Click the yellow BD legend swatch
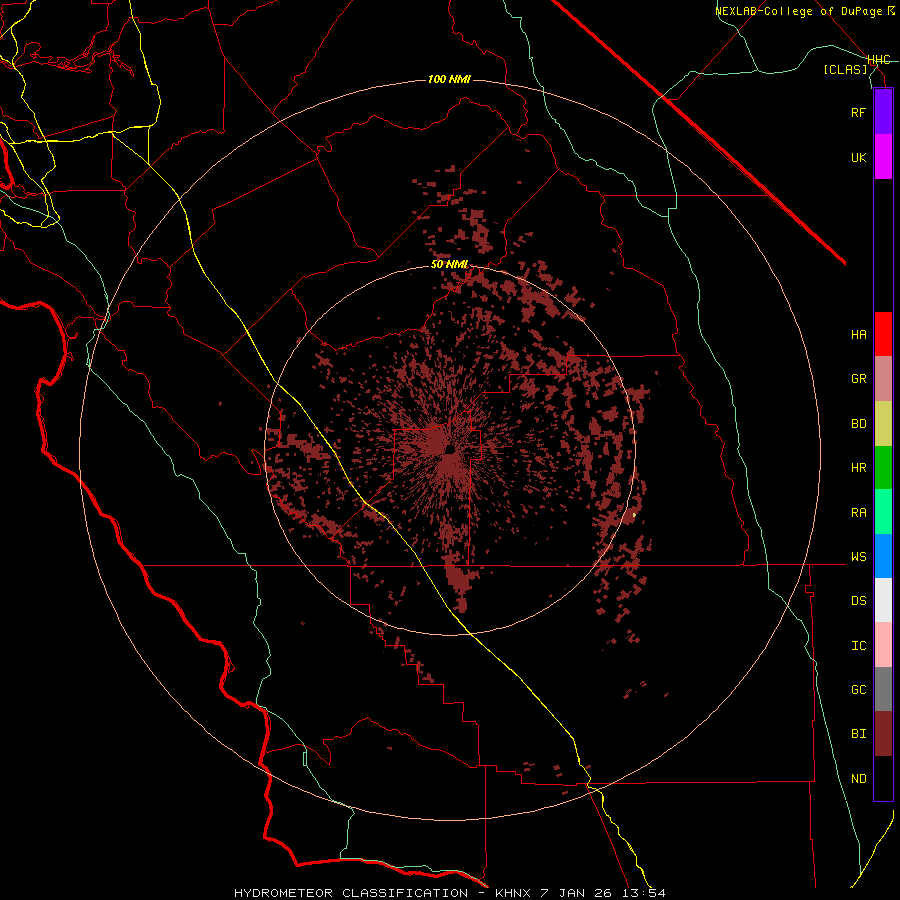900x900 pixels. click(883, 424)
